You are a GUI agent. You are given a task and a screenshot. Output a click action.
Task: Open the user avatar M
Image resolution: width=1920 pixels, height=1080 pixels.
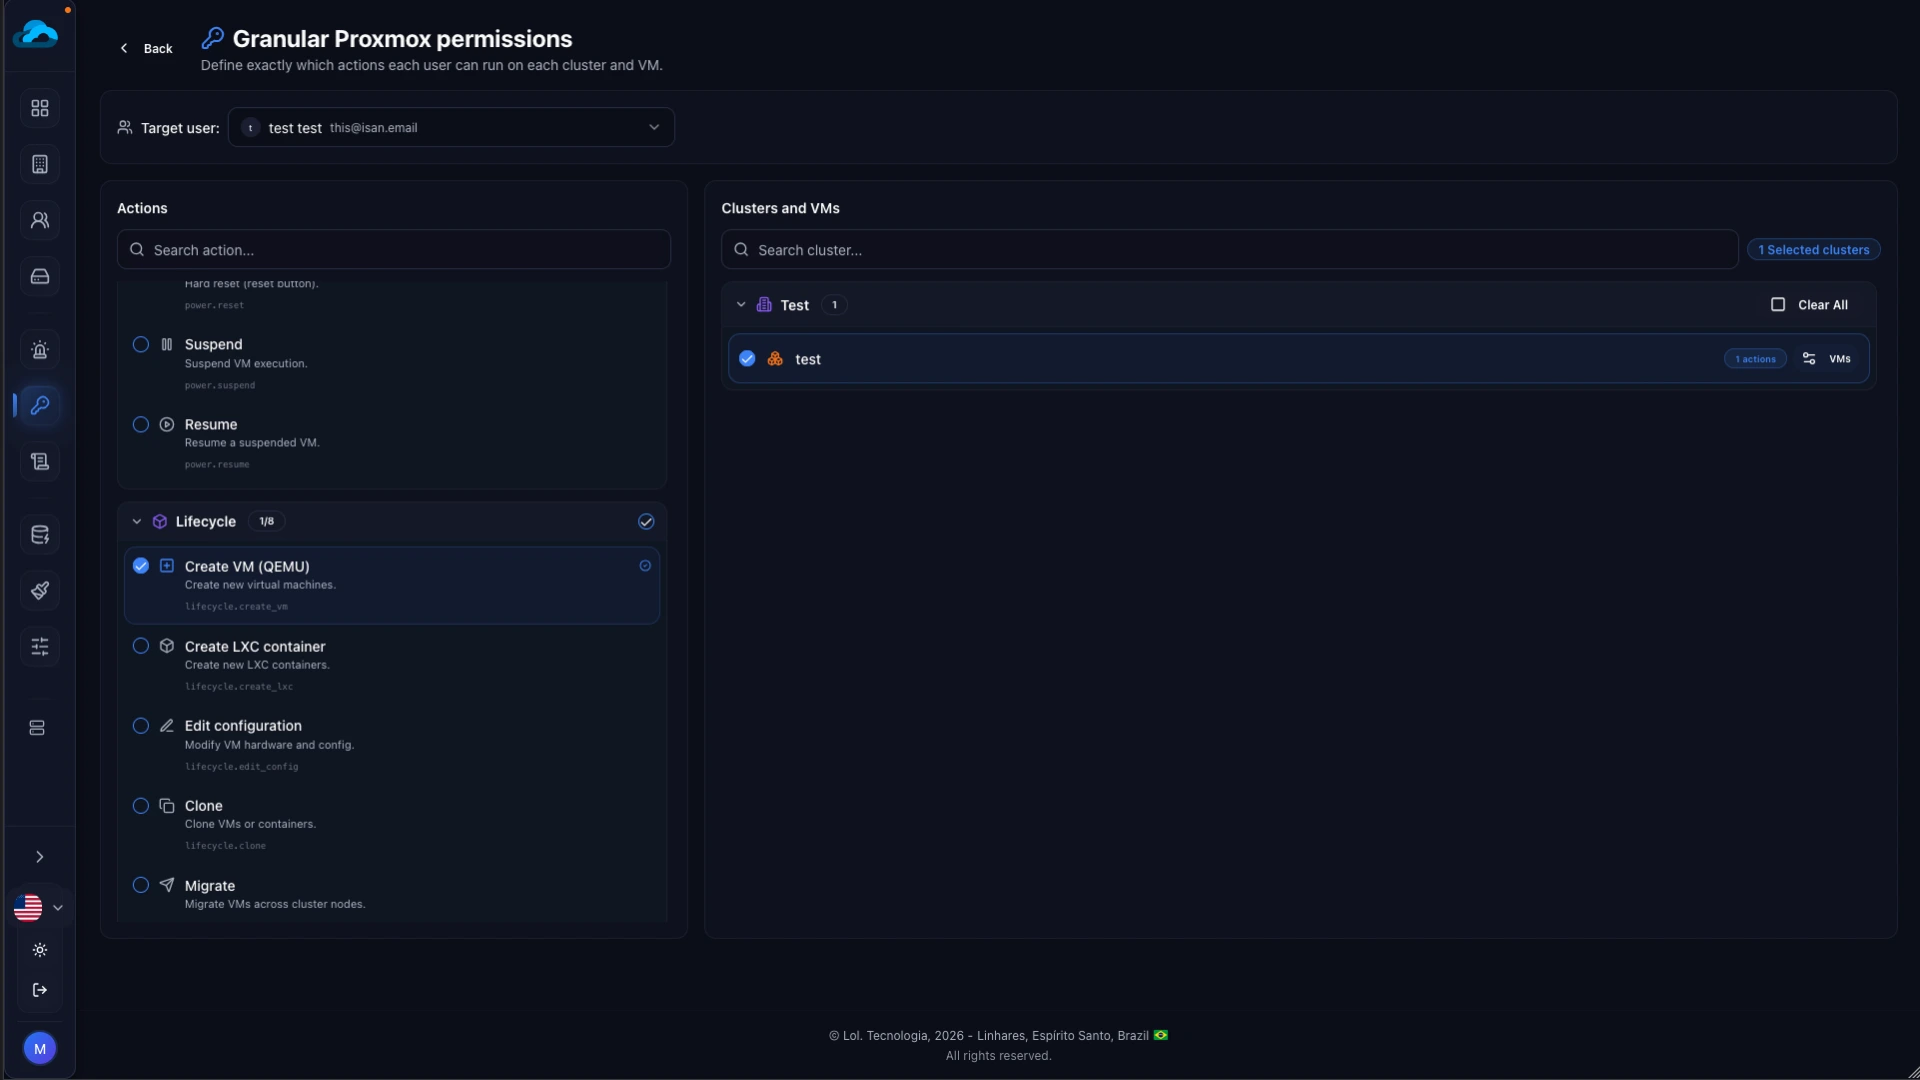(x=40, y=1049)
